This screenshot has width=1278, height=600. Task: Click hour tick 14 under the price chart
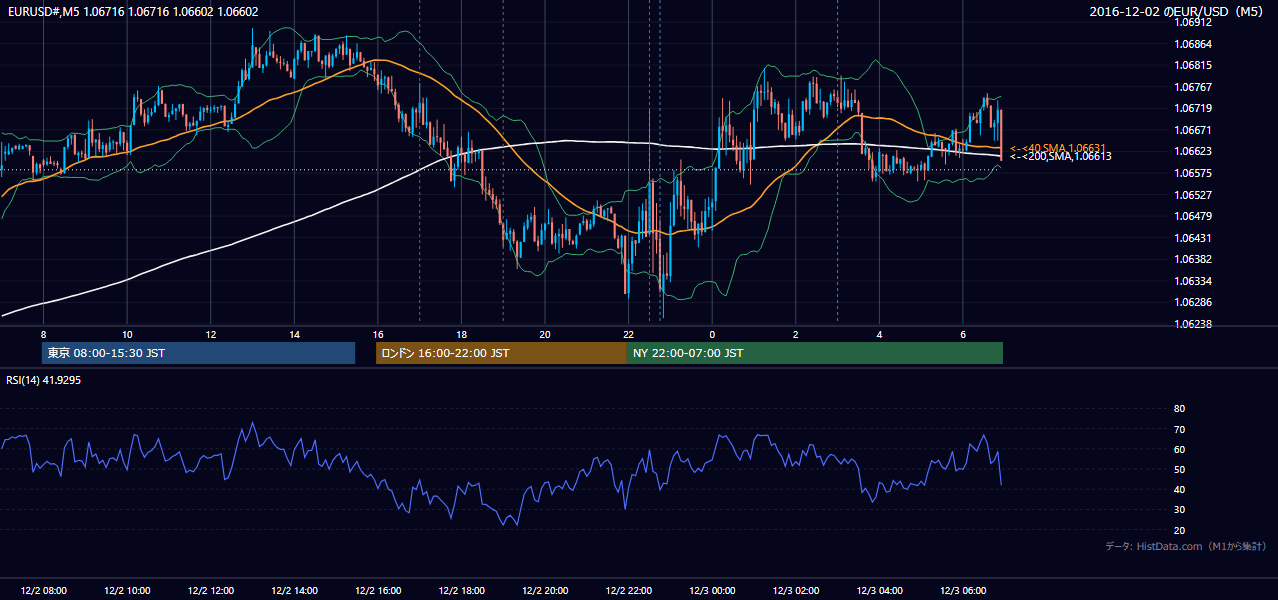(x=294, y=334)
